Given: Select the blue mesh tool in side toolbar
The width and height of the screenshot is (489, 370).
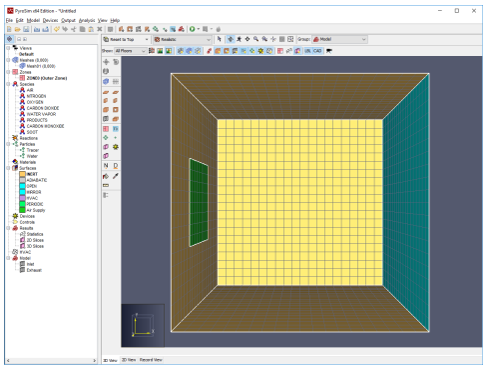Looking at the screenshot, I should pos(106,81).
